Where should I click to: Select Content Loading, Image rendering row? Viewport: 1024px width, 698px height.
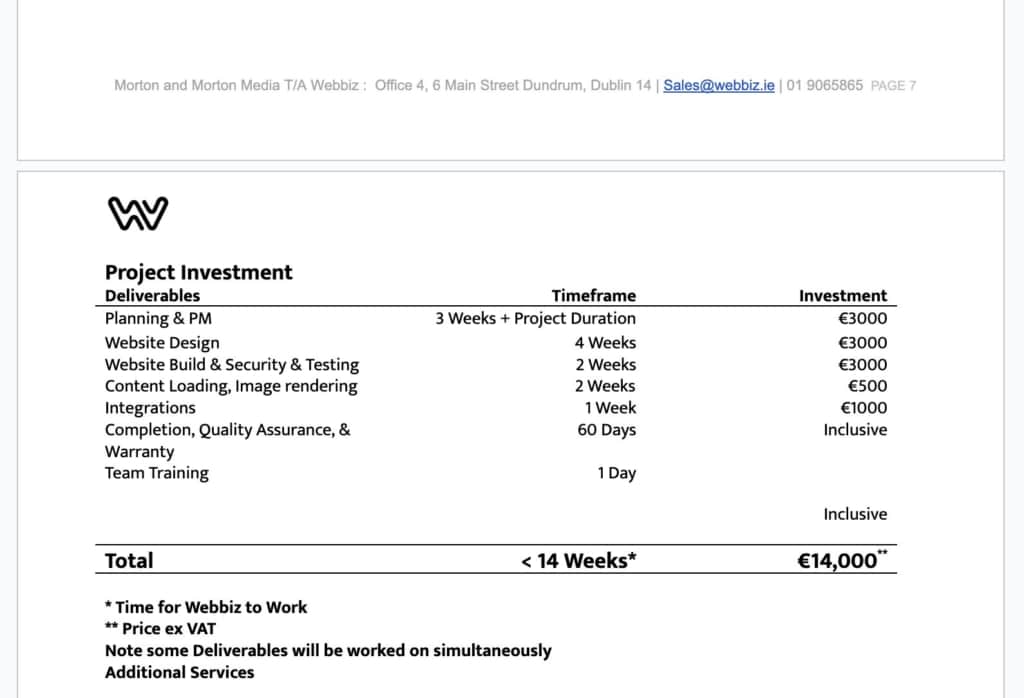click(231, 386)
